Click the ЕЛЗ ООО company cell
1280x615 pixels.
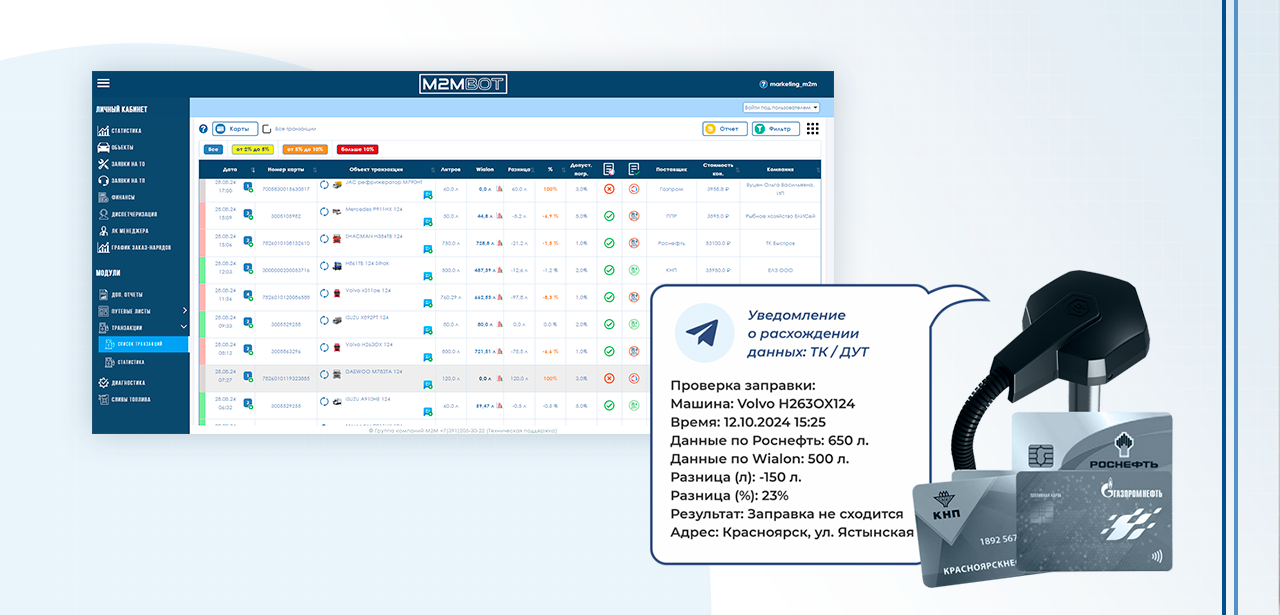[780, 269]
